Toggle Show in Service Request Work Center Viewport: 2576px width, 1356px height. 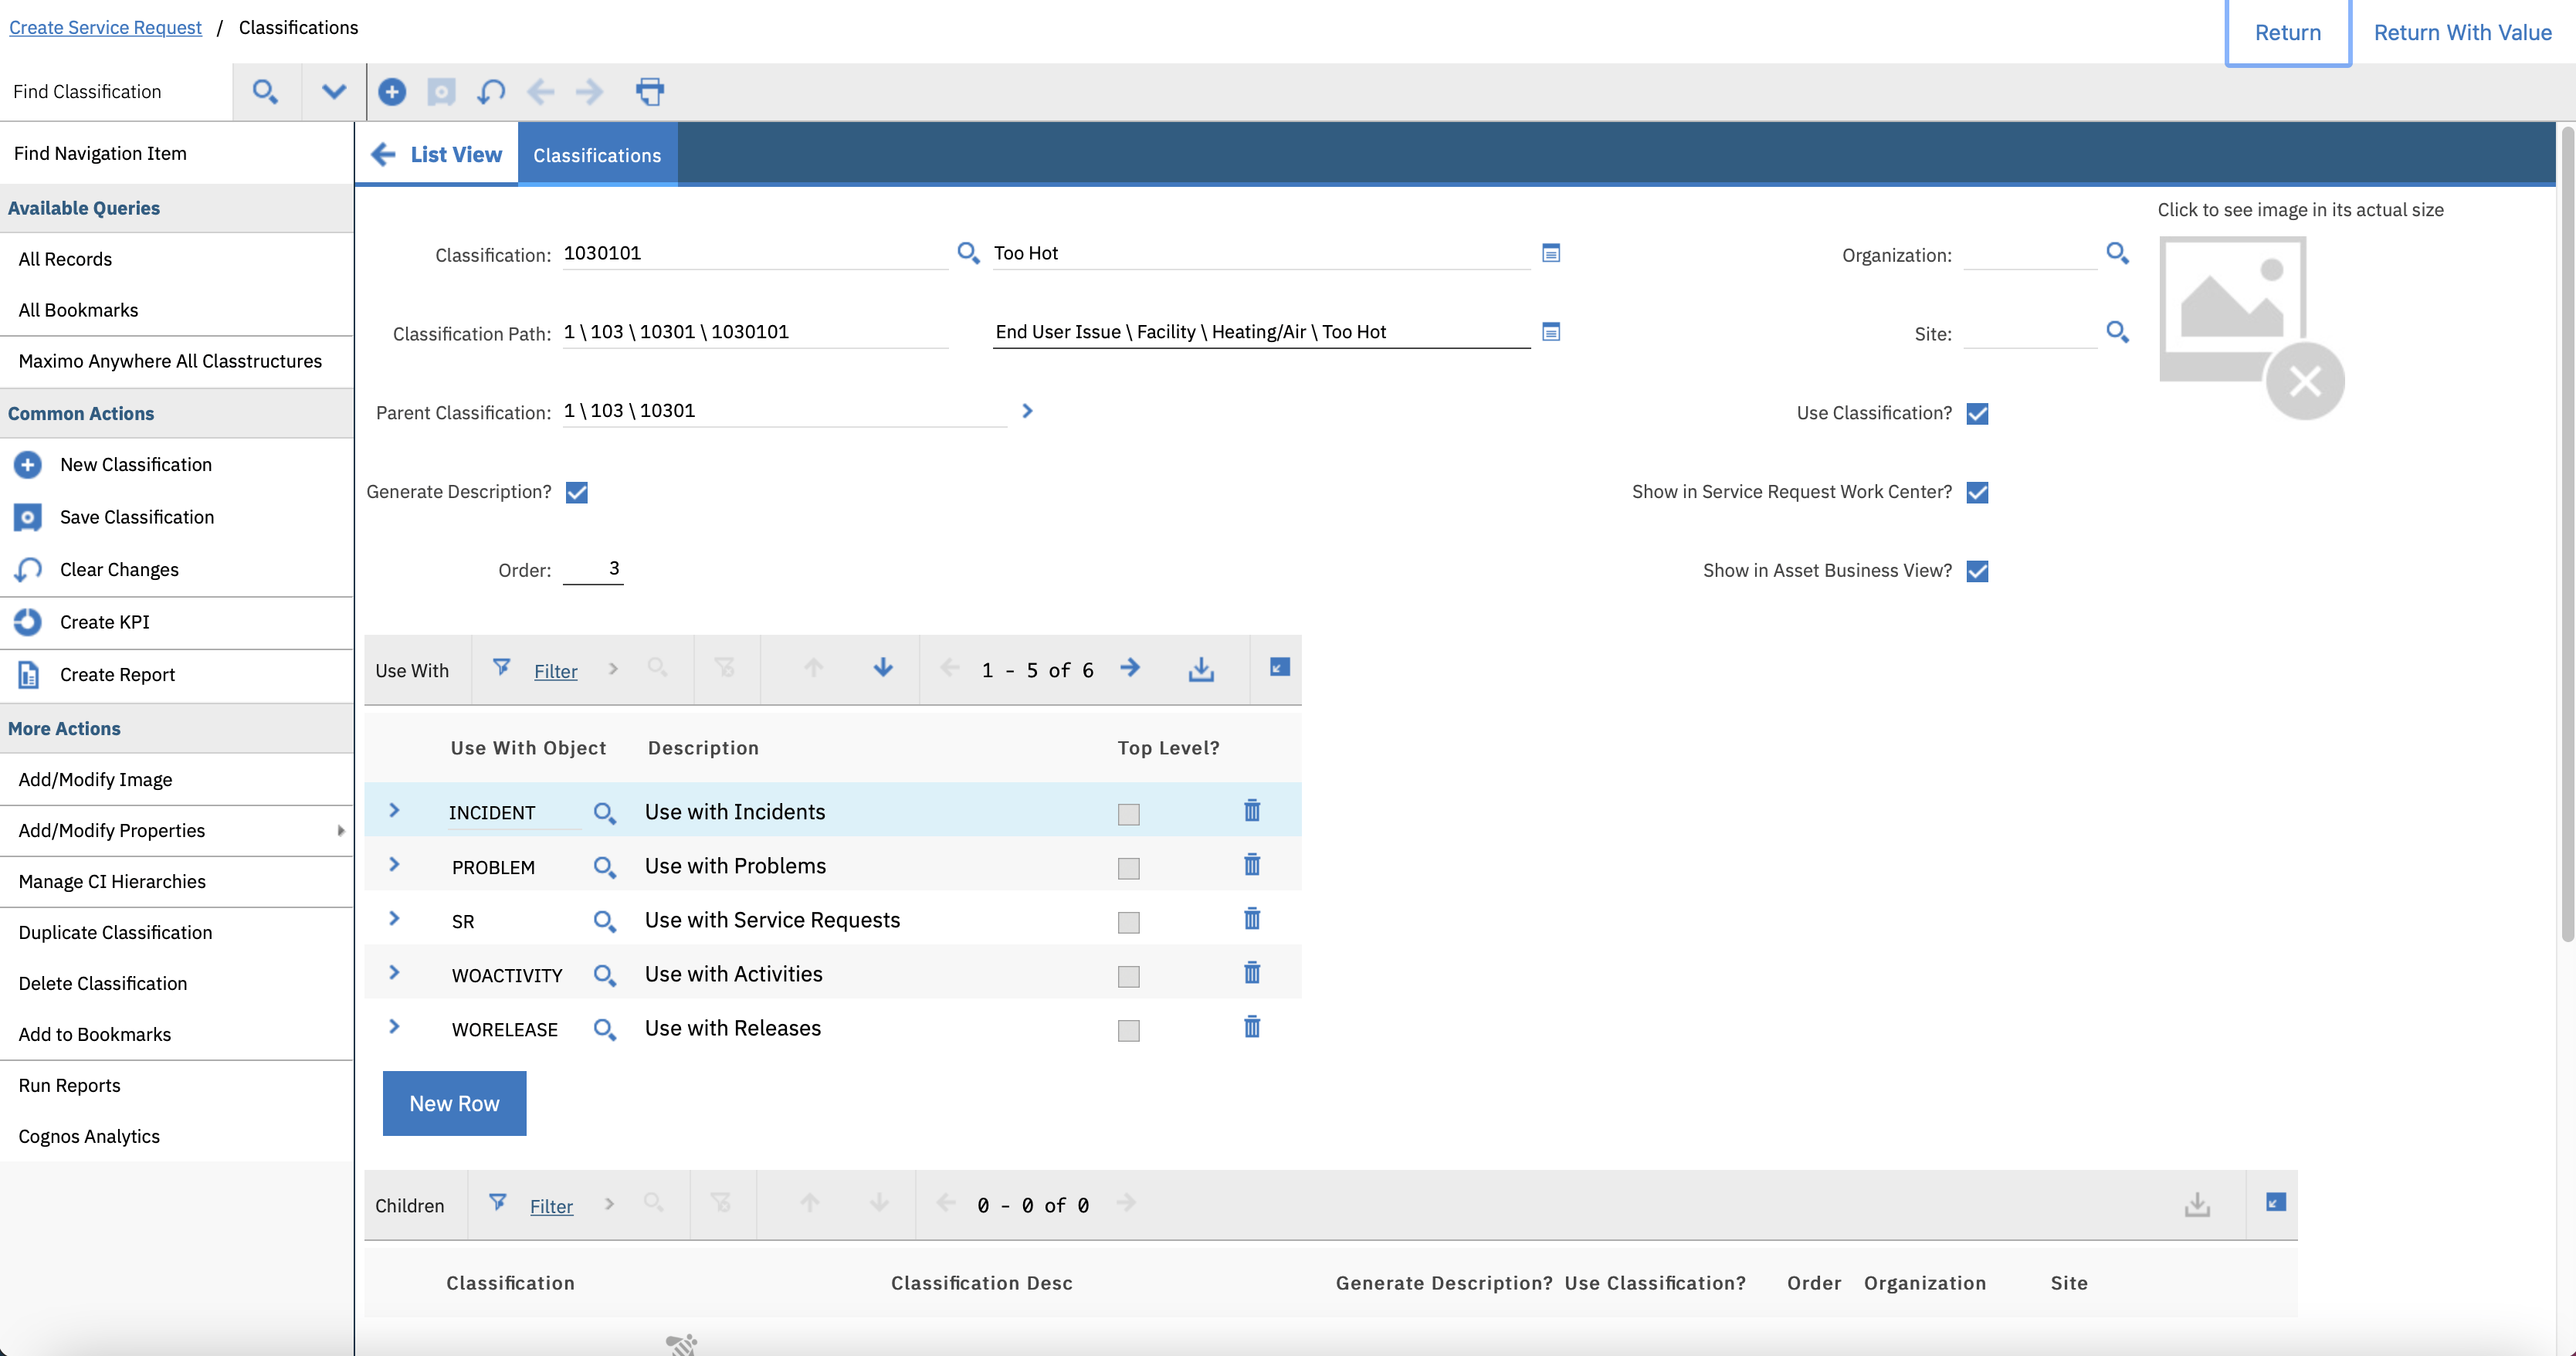coord(1977,492)
